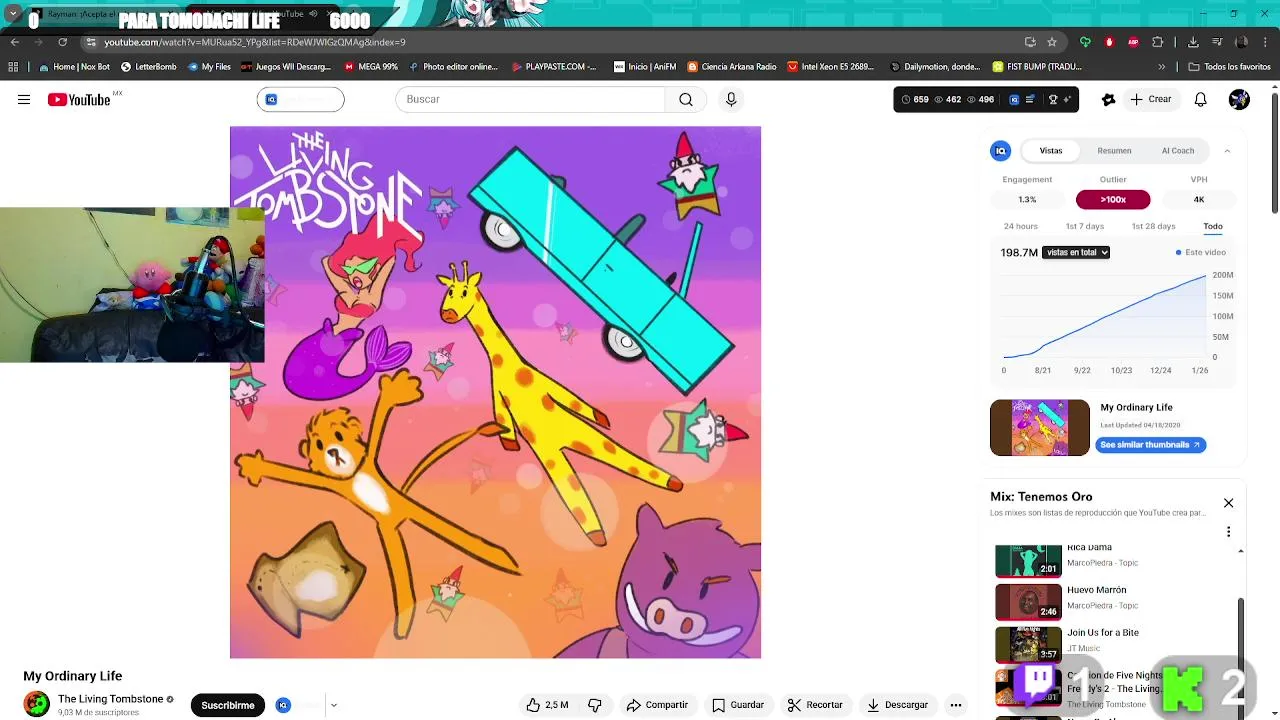
Task: Close the Mix: Tenemos Oro playlist panel
Action: click(x=1228, y=503)
